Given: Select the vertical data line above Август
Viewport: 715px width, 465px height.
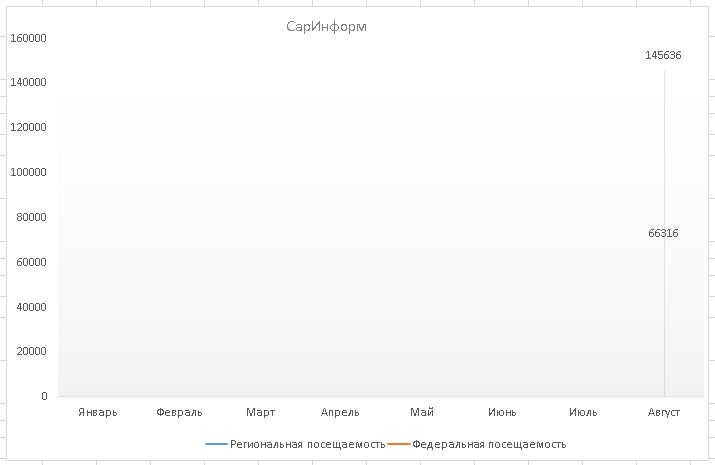Looking at the screenshot, I should tap(664, 233).
